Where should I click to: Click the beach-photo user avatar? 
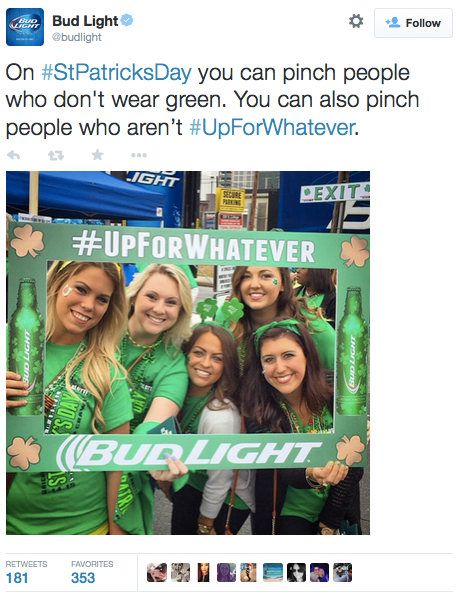pyautogui.click(x=273, y=572)
